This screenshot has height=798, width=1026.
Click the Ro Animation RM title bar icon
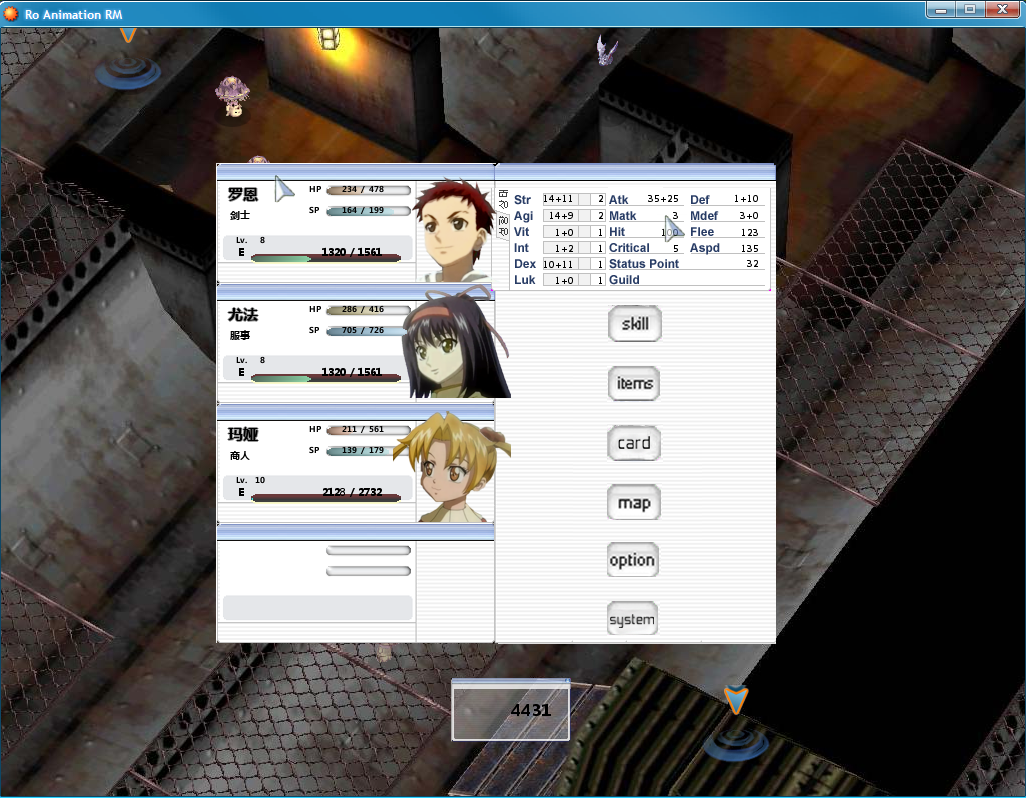11,13
